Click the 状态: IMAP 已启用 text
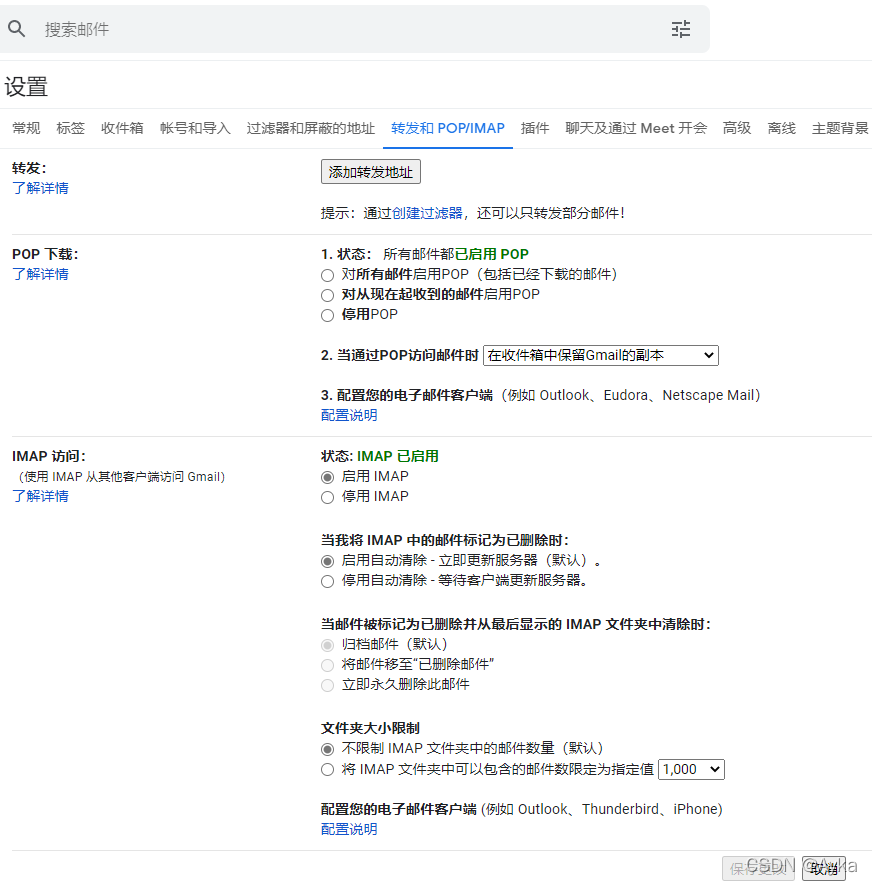 pyautogui.click(x=379, y=456)
